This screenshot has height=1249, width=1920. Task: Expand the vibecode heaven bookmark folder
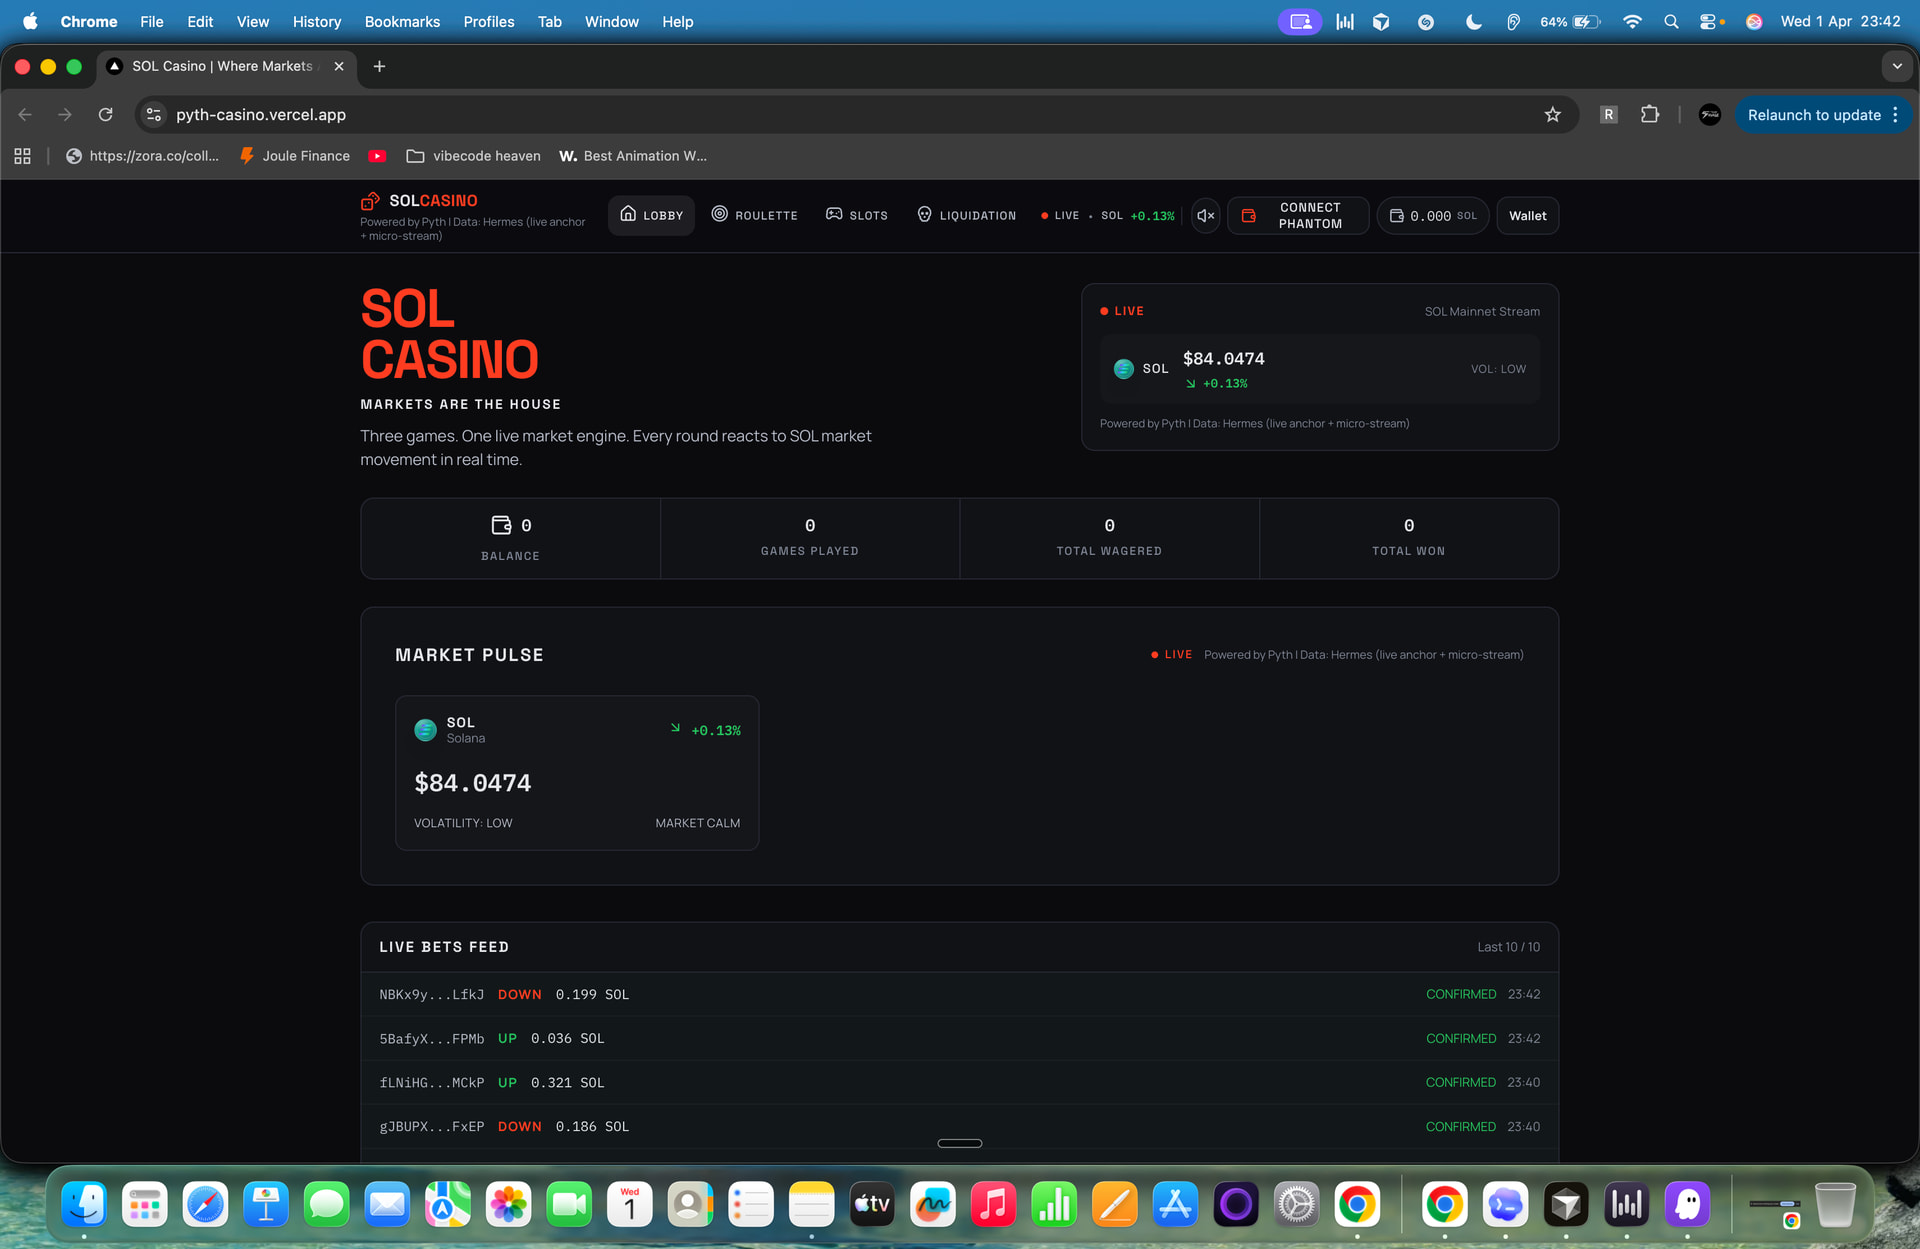[473, 156]
